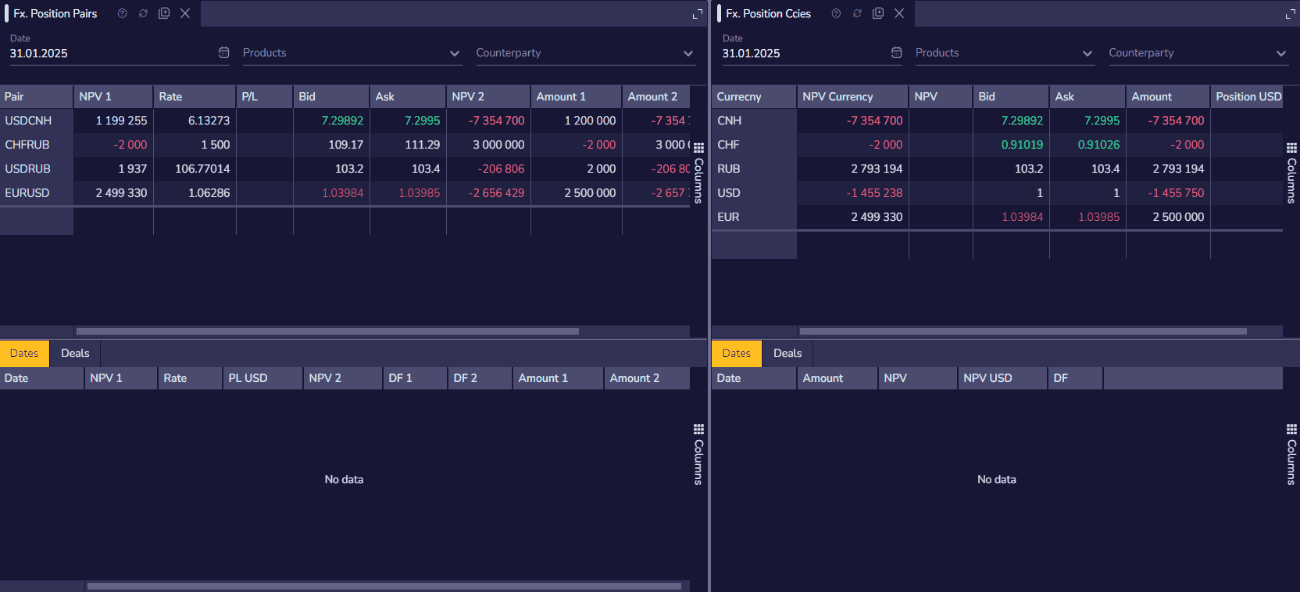Open help for Fx. Position Pairs
This screenshot has height=592, width=1300.
pos(122,14)
